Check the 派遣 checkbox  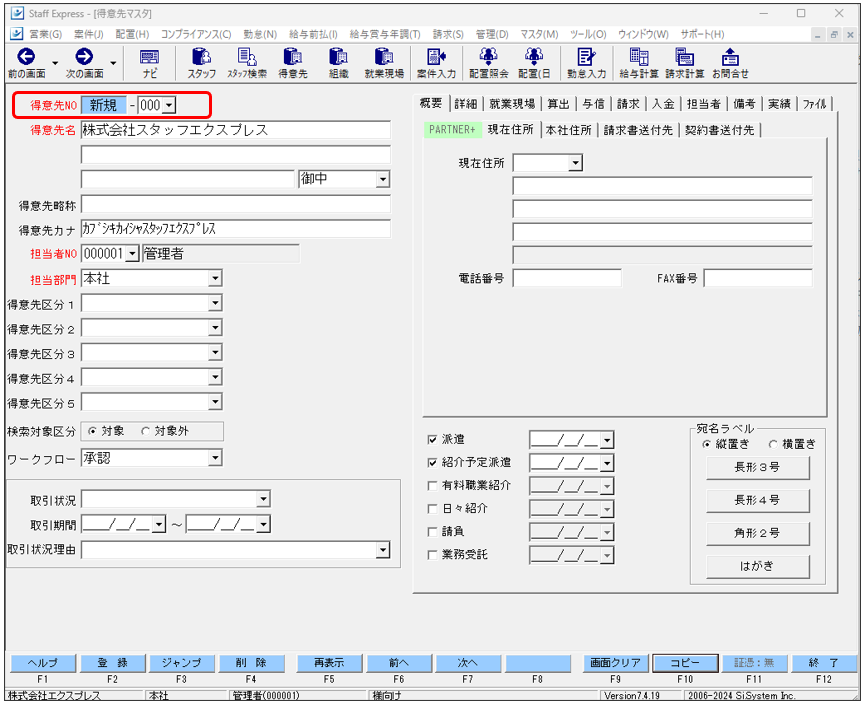(432, 439)
